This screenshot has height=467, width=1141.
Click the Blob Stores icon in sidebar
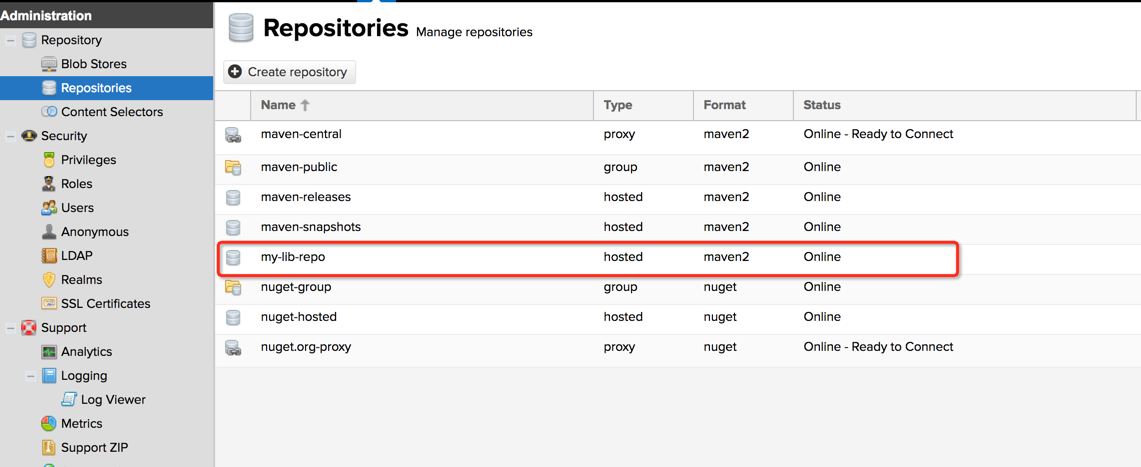49,64
